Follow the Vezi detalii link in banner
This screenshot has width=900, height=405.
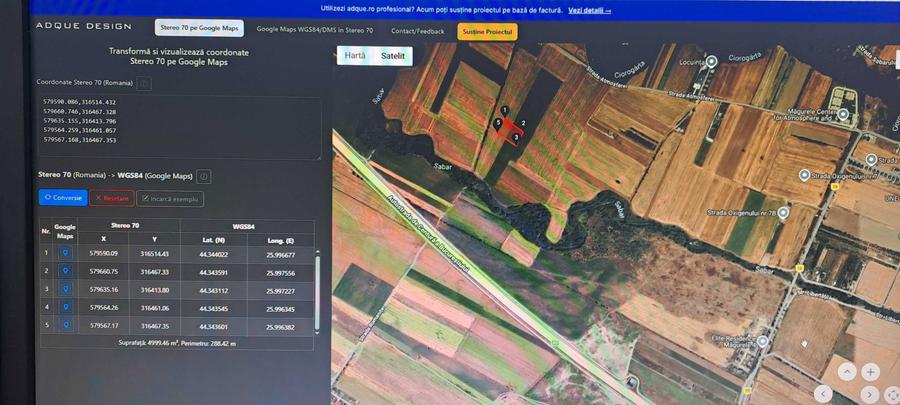[589, 10]
